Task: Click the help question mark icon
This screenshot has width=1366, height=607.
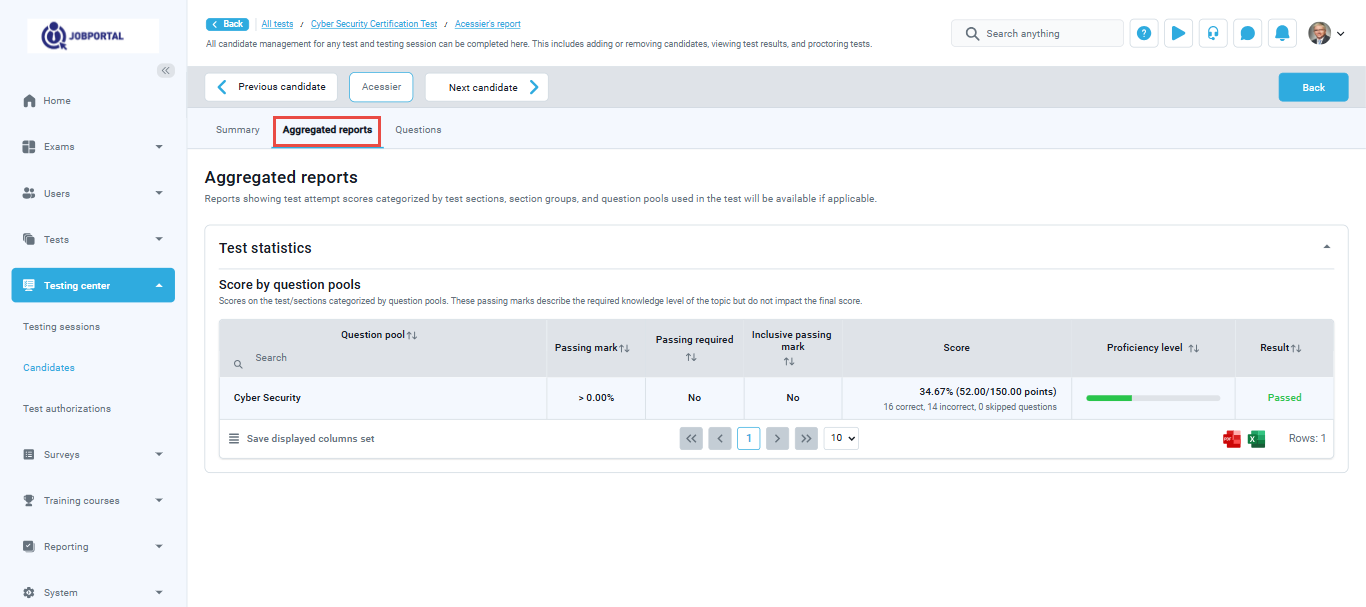Action: (x=1144, y=33)
